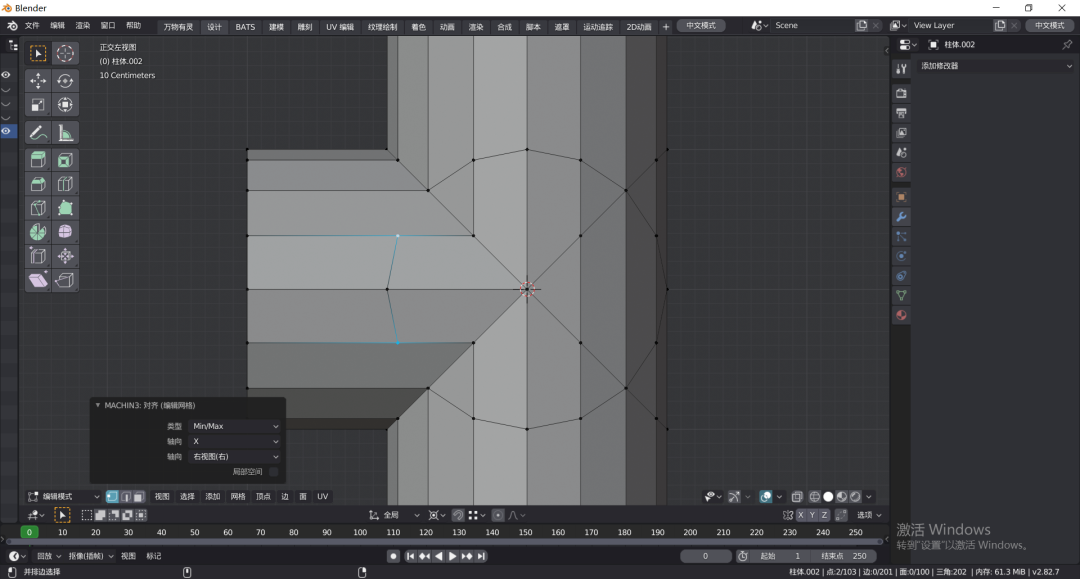Switch to face select mode
Viewport: 1080px width, 579px height.
coord(139,496)
